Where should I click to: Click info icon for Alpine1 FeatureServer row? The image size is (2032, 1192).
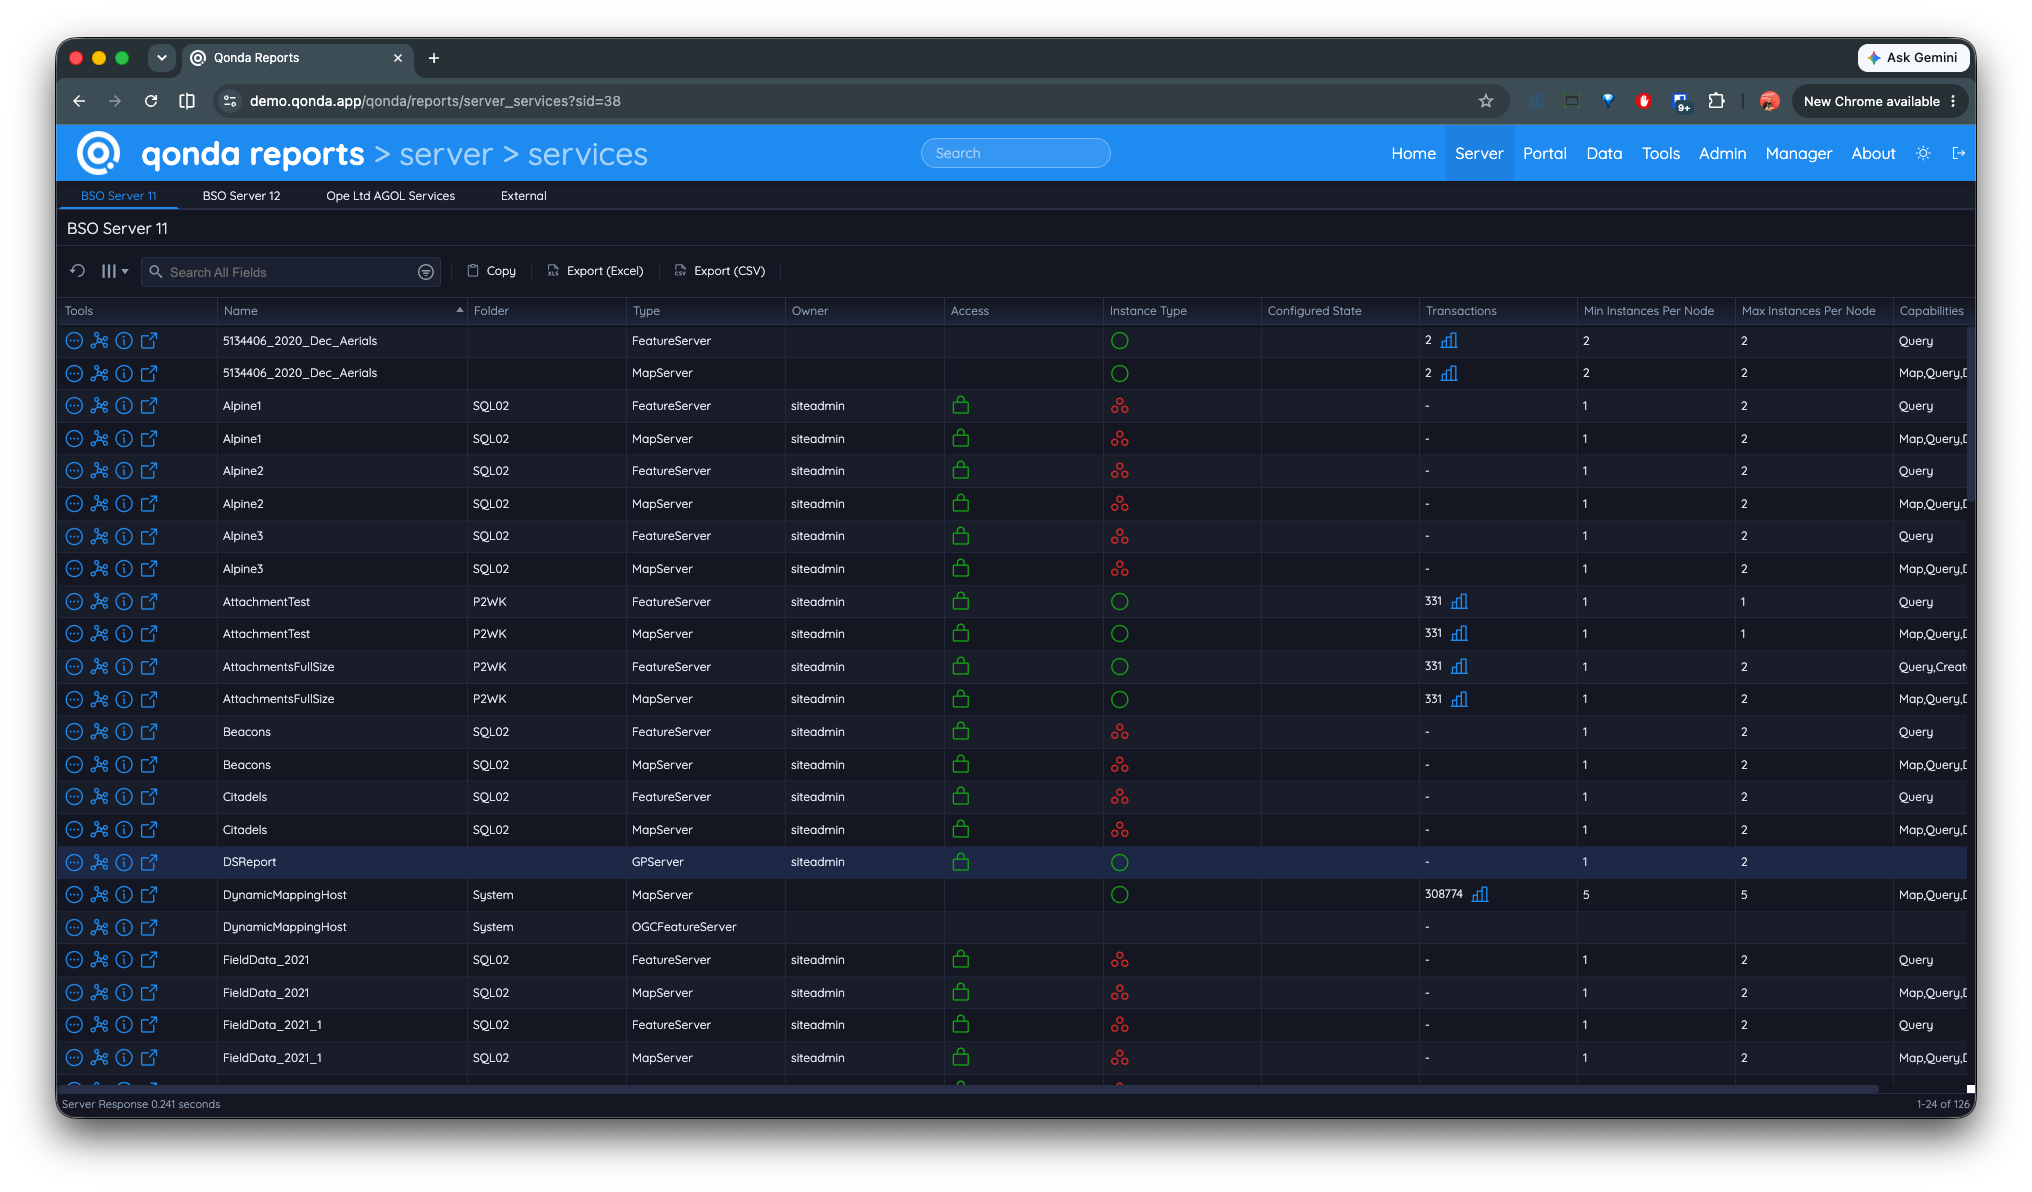pyautogui.click(x=124, y=406)
